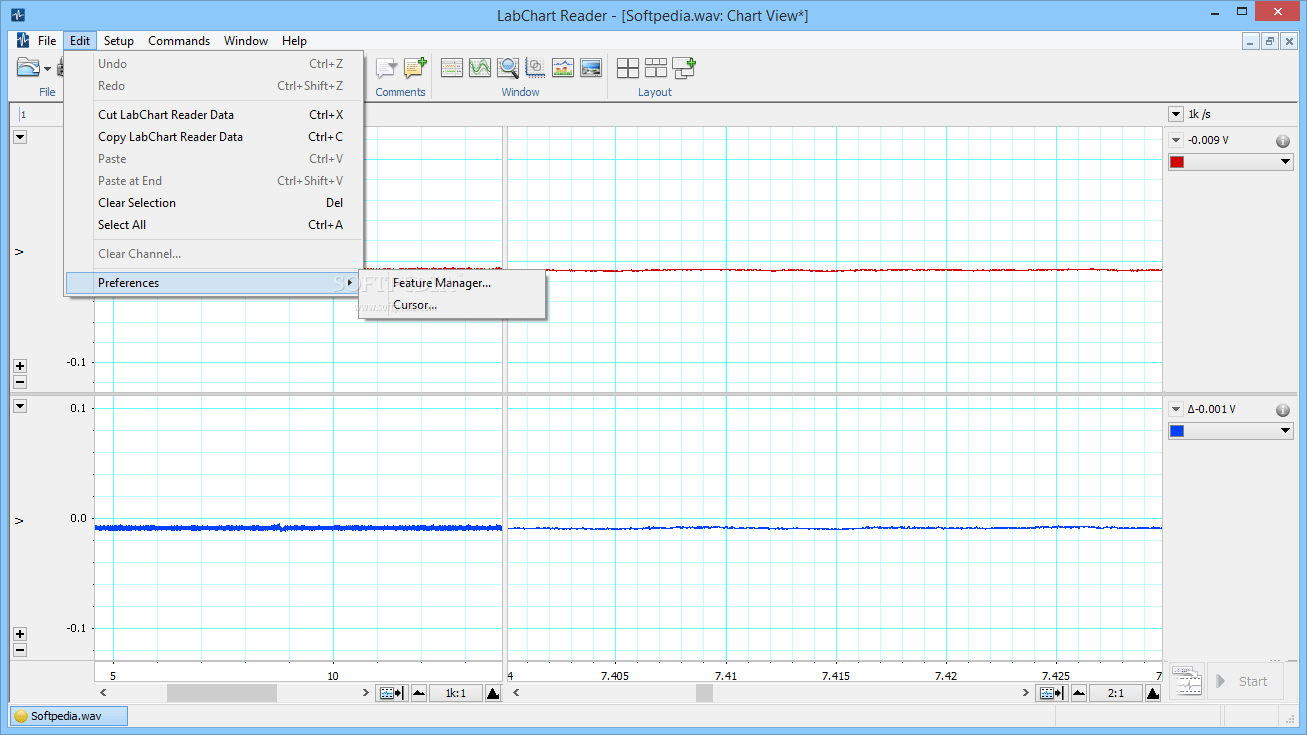Viewport: 1307px width, 735px height.
Task: Open the File menu
Action: point(47,41)
